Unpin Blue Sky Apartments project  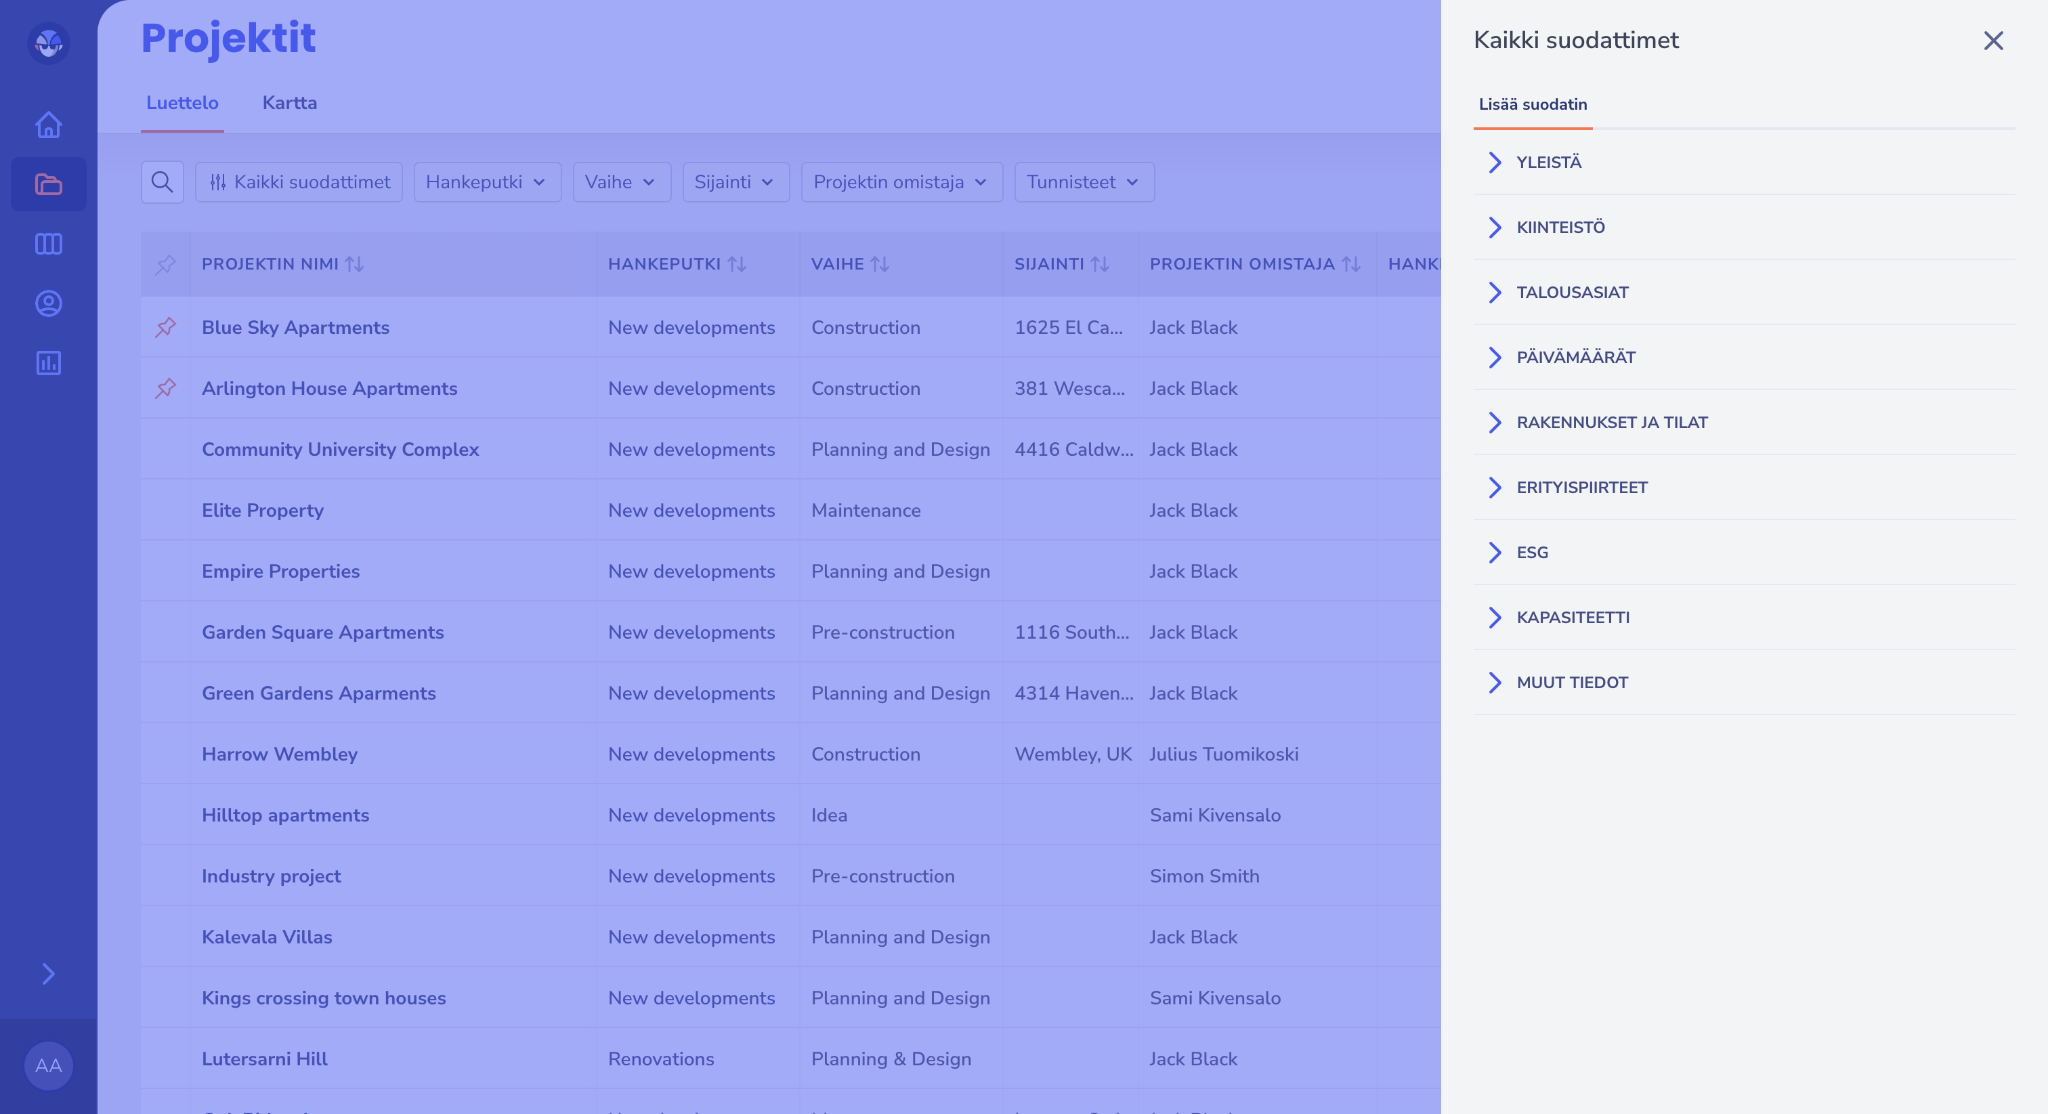pyautogui.click(x=166, y=327)
